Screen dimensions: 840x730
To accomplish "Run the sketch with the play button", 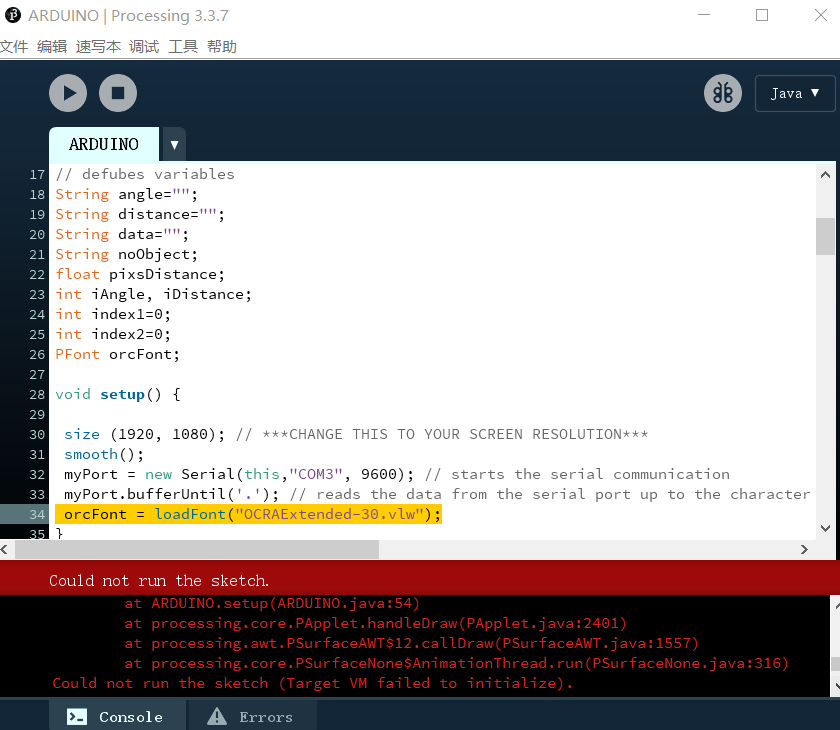I will [68, 93].
